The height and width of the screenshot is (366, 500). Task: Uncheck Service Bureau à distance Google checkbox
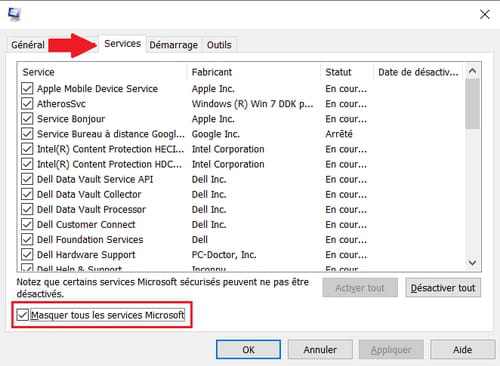coord(27,134)
